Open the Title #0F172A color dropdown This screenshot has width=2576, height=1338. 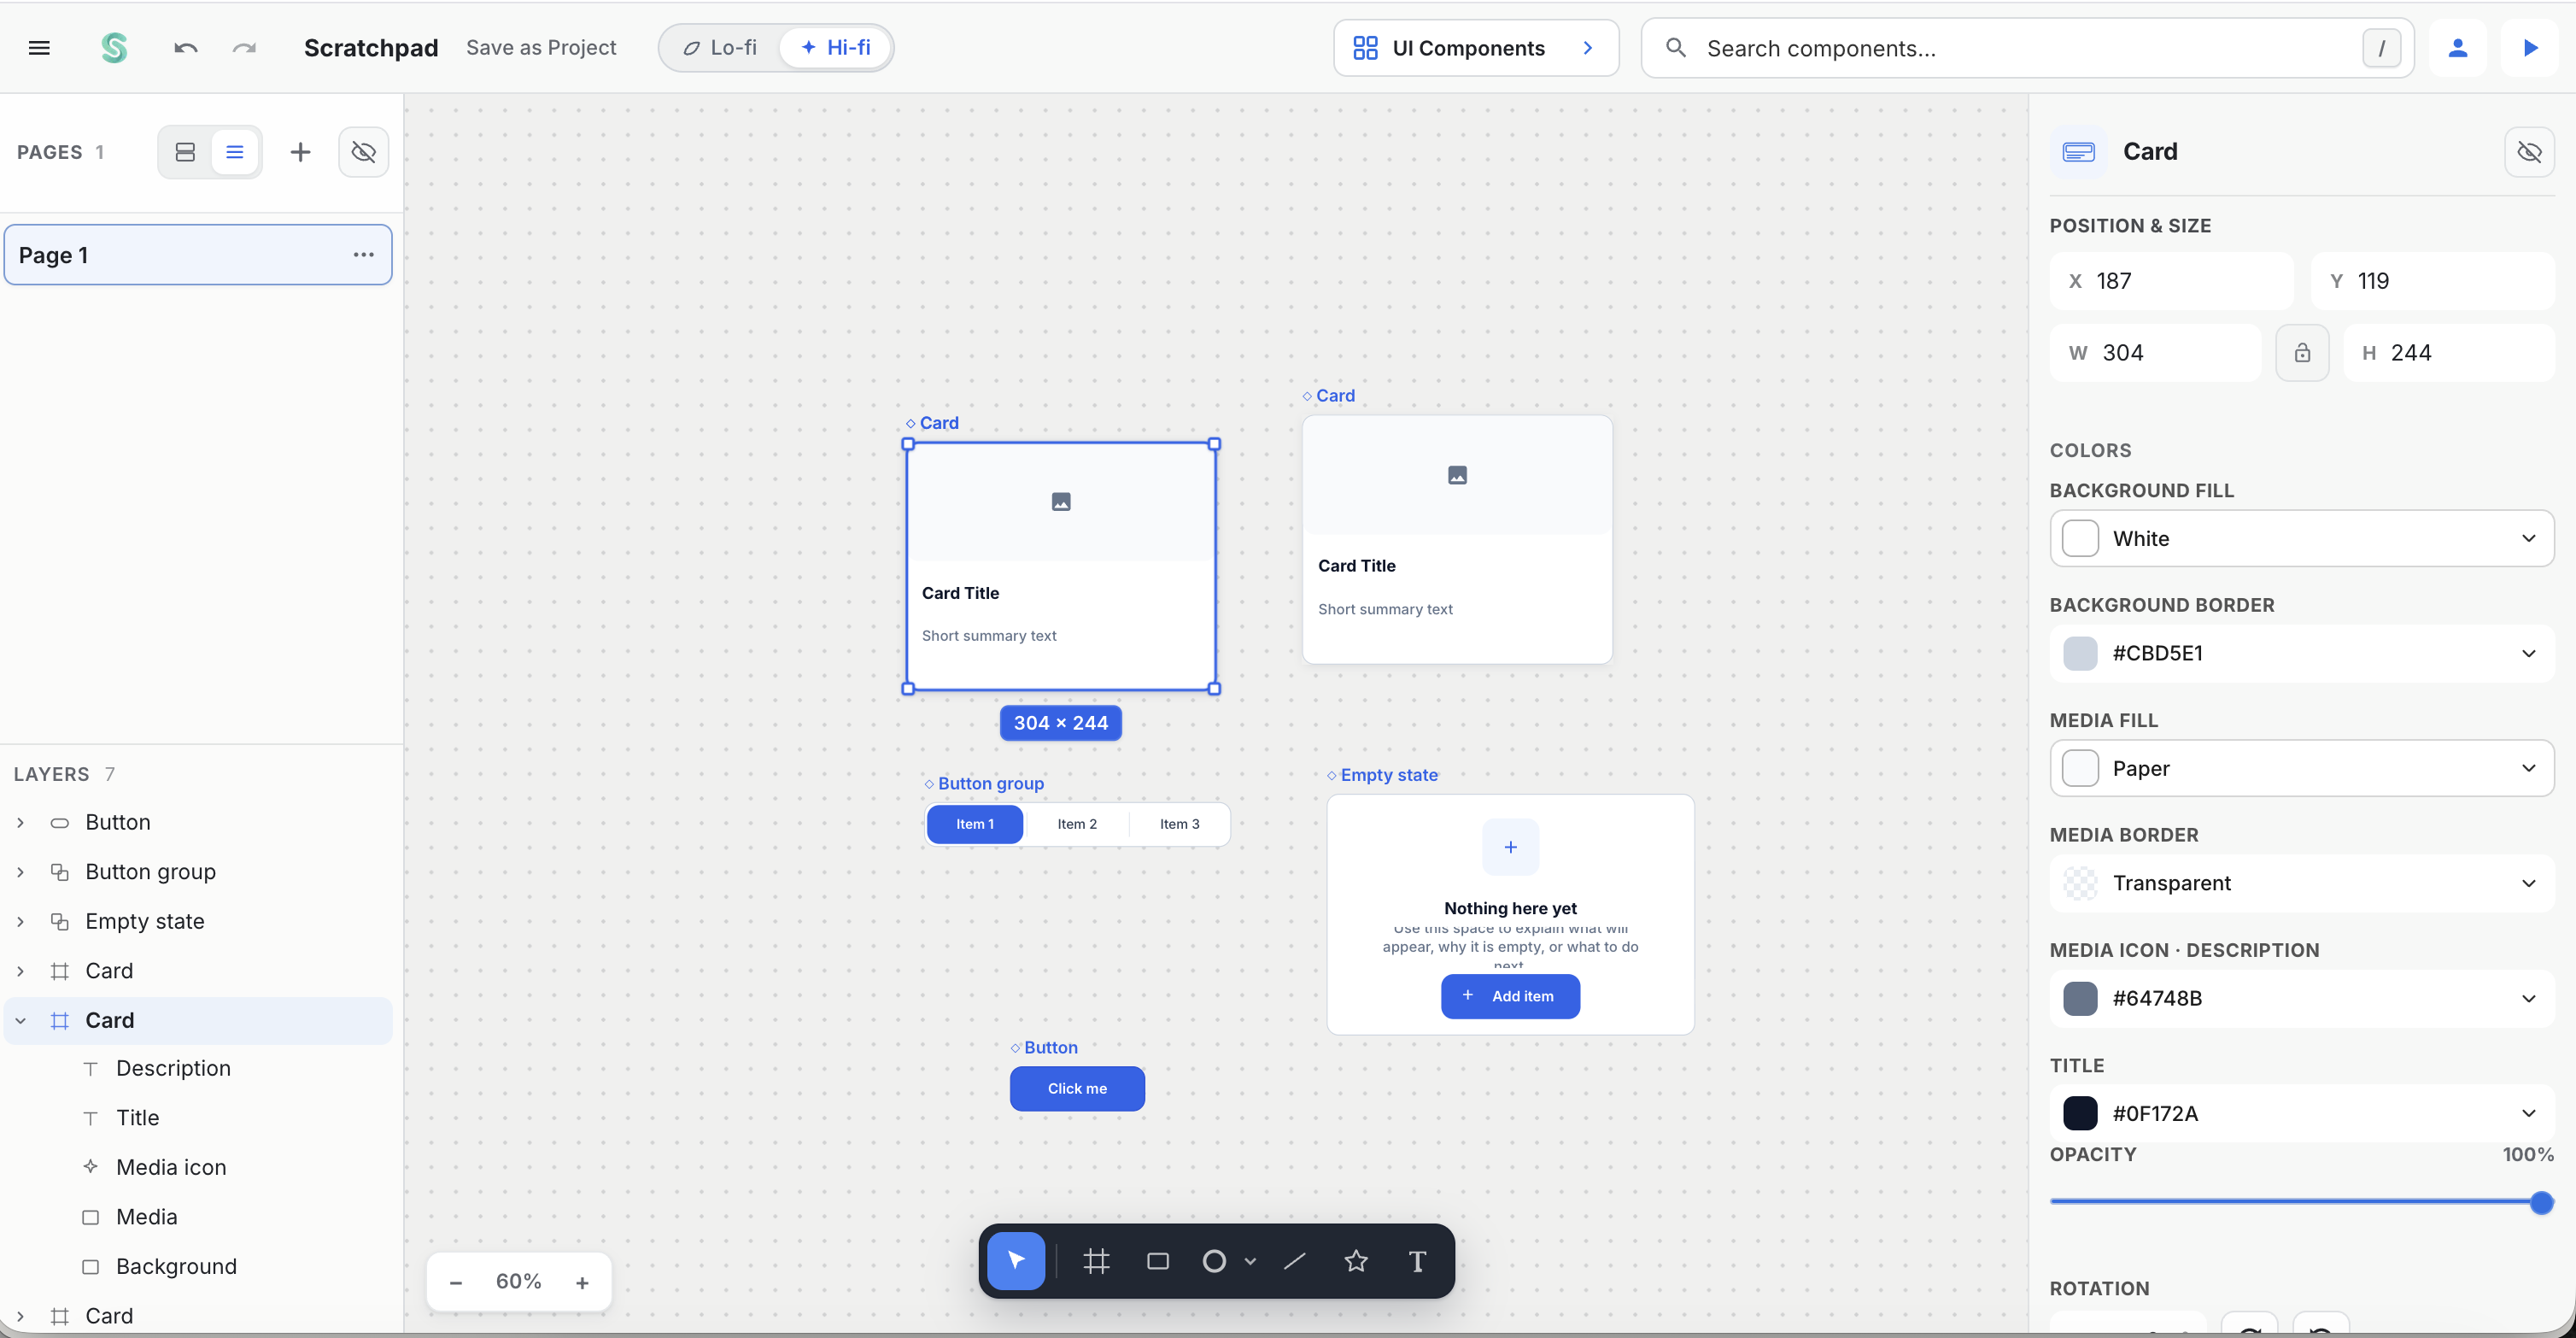(x=2302, y=1114)
